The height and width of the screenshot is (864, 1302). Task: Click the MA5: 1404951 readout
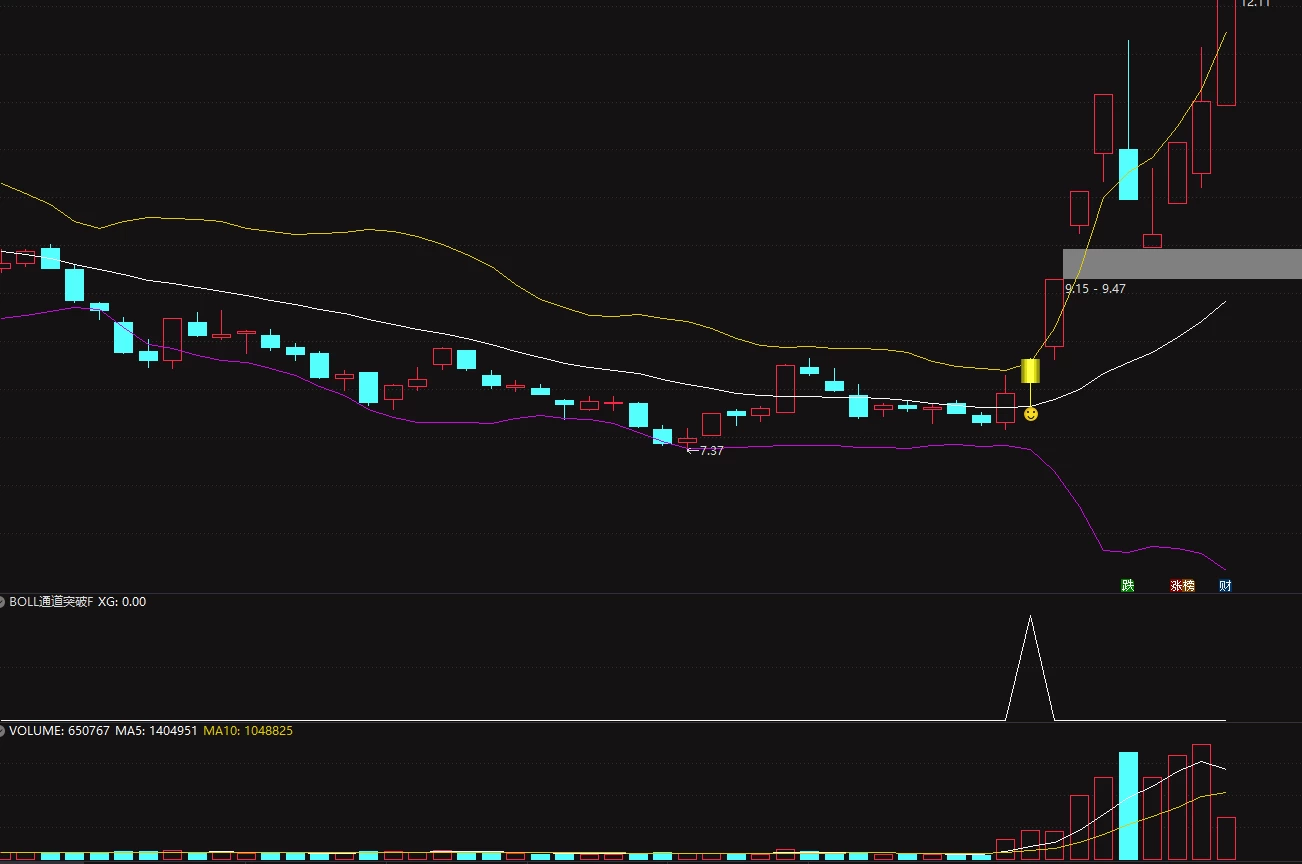coord(156,731)
